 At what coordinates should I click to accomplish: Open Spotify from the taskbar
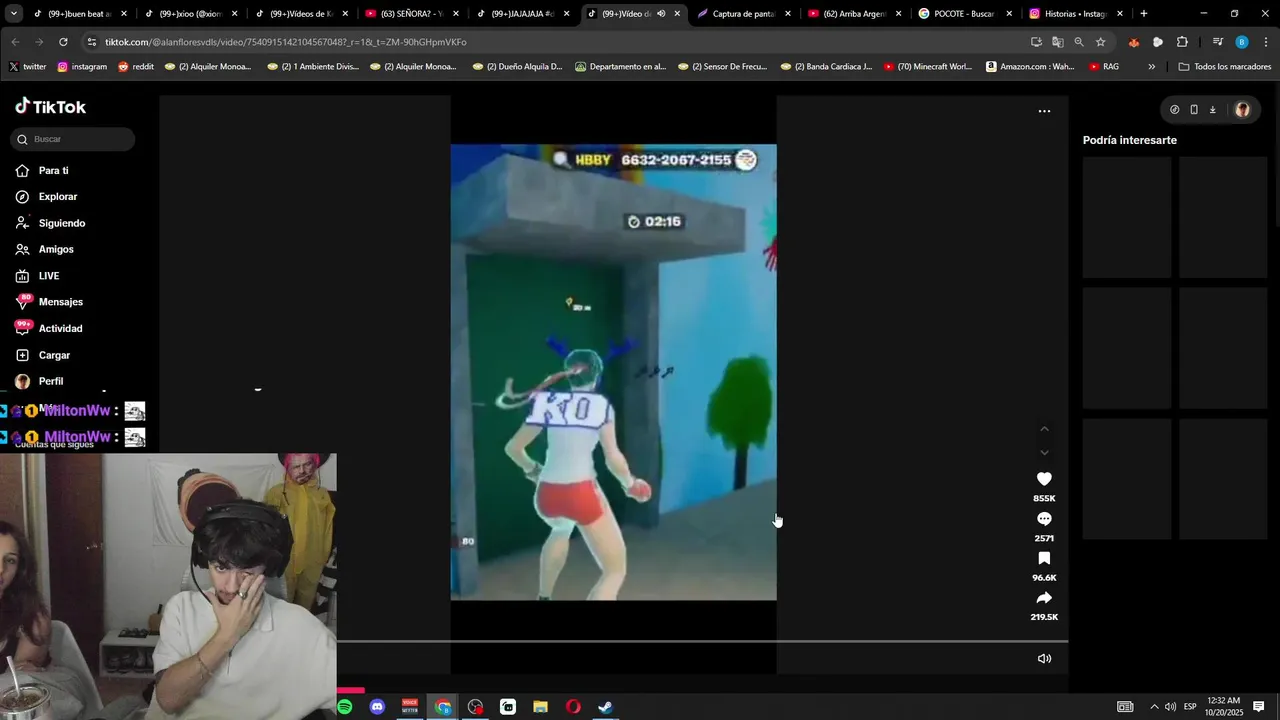(x=344, y=707)
